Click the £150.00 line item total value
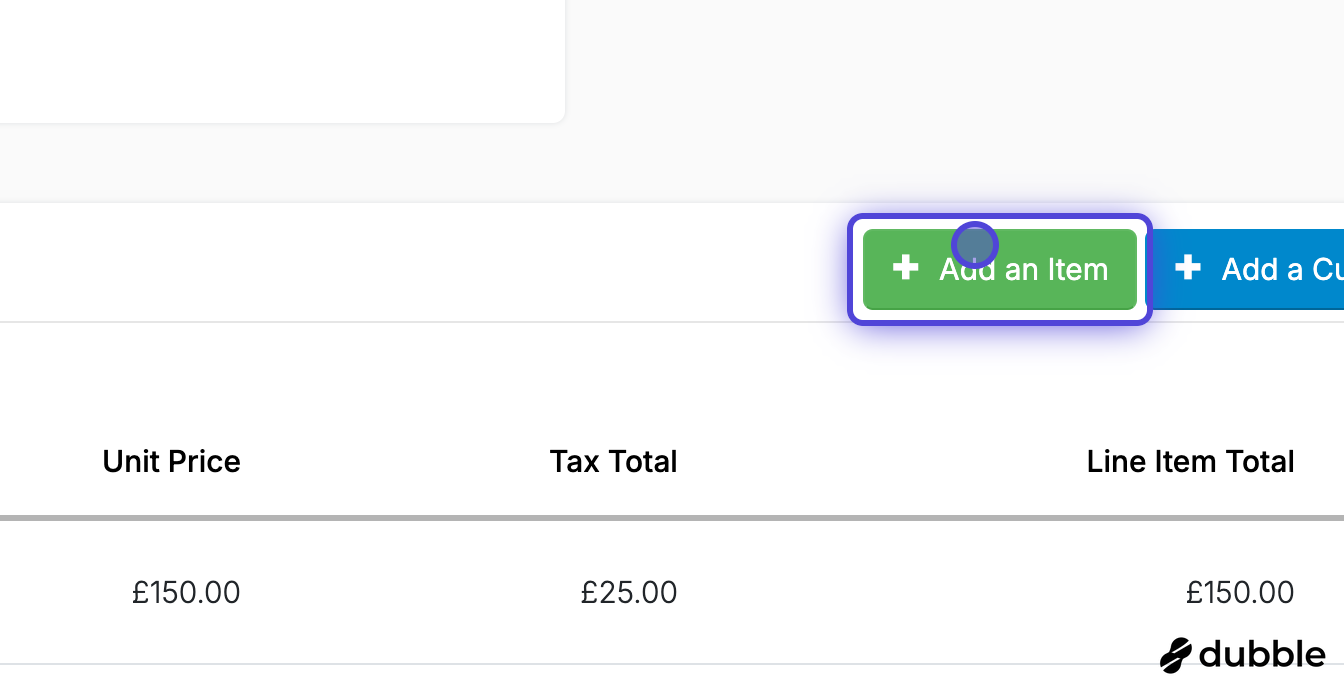 point(1240,592)
